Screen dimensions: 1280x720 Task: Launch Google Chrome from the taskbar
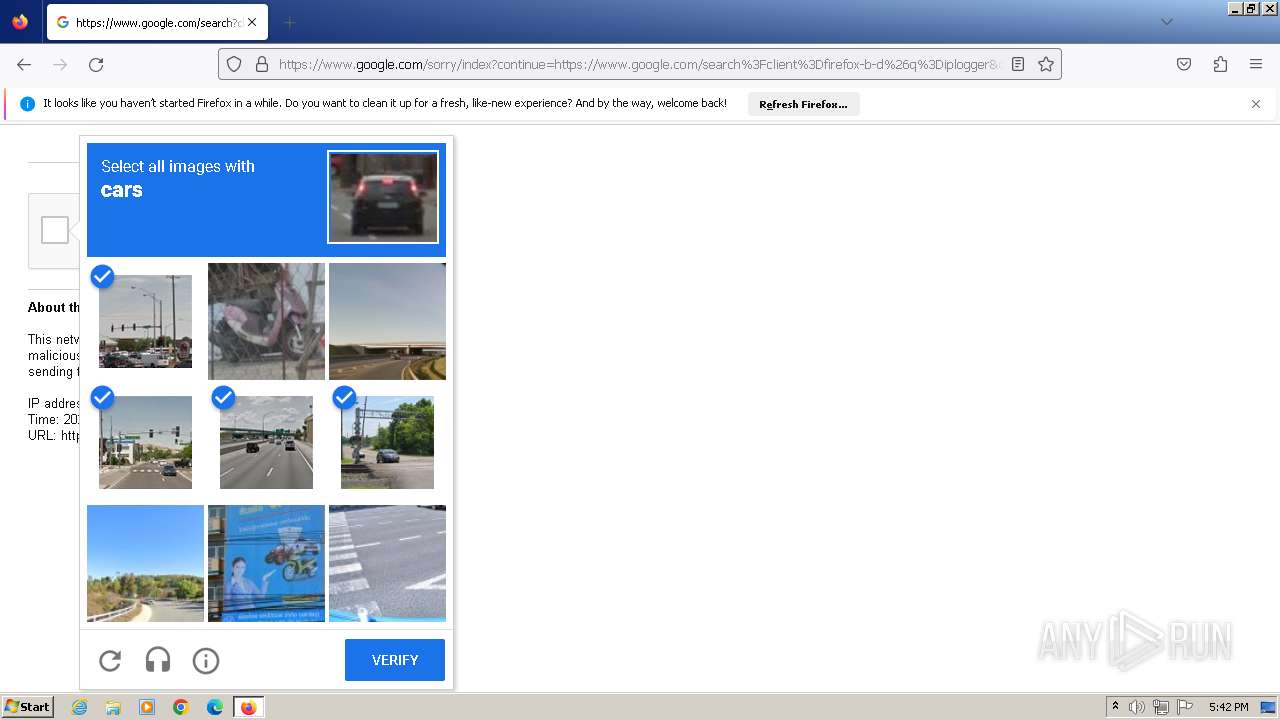click(181, 707)
